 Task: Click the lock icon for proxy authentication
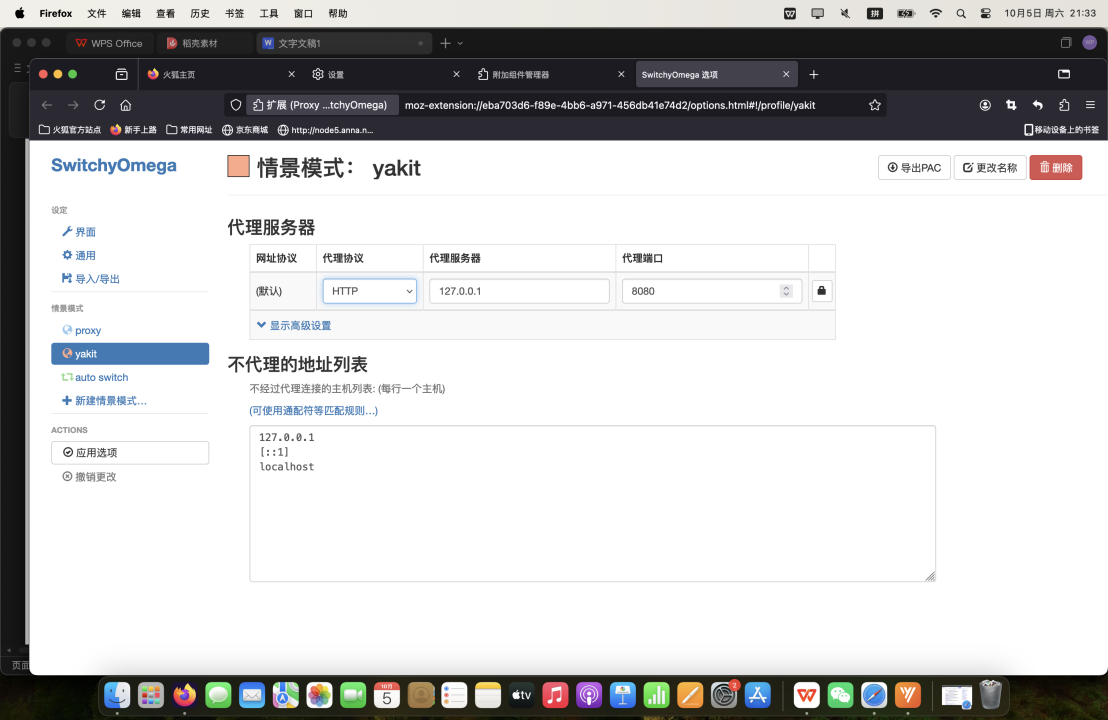point(821,291)
